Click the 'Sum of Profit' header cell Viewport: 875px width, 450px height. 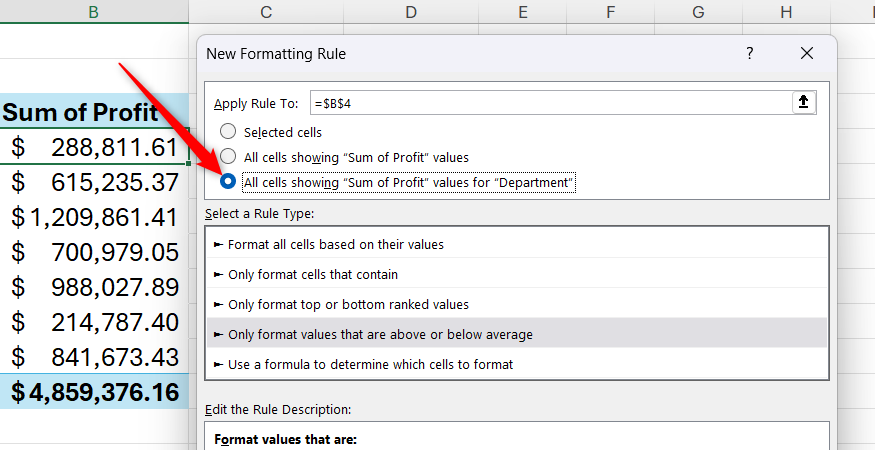(x=94, y=112)
